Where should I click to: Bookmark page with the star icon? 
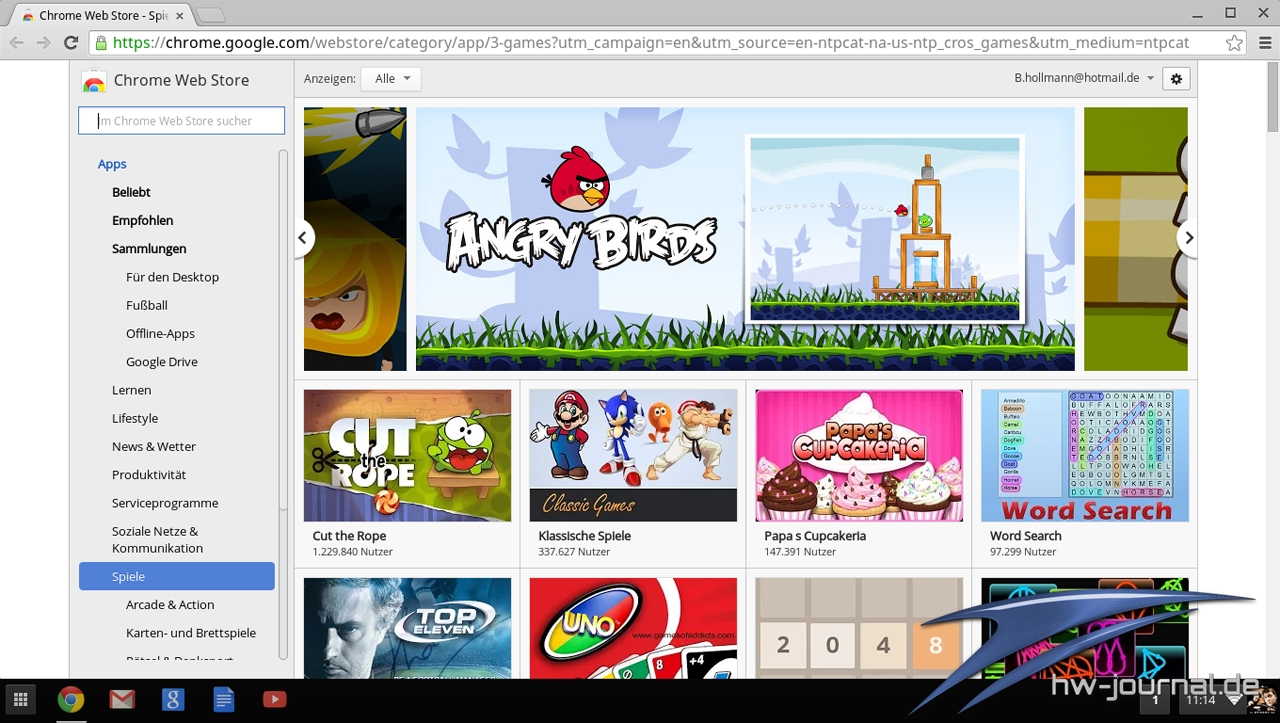click(x=1234, y=43)
